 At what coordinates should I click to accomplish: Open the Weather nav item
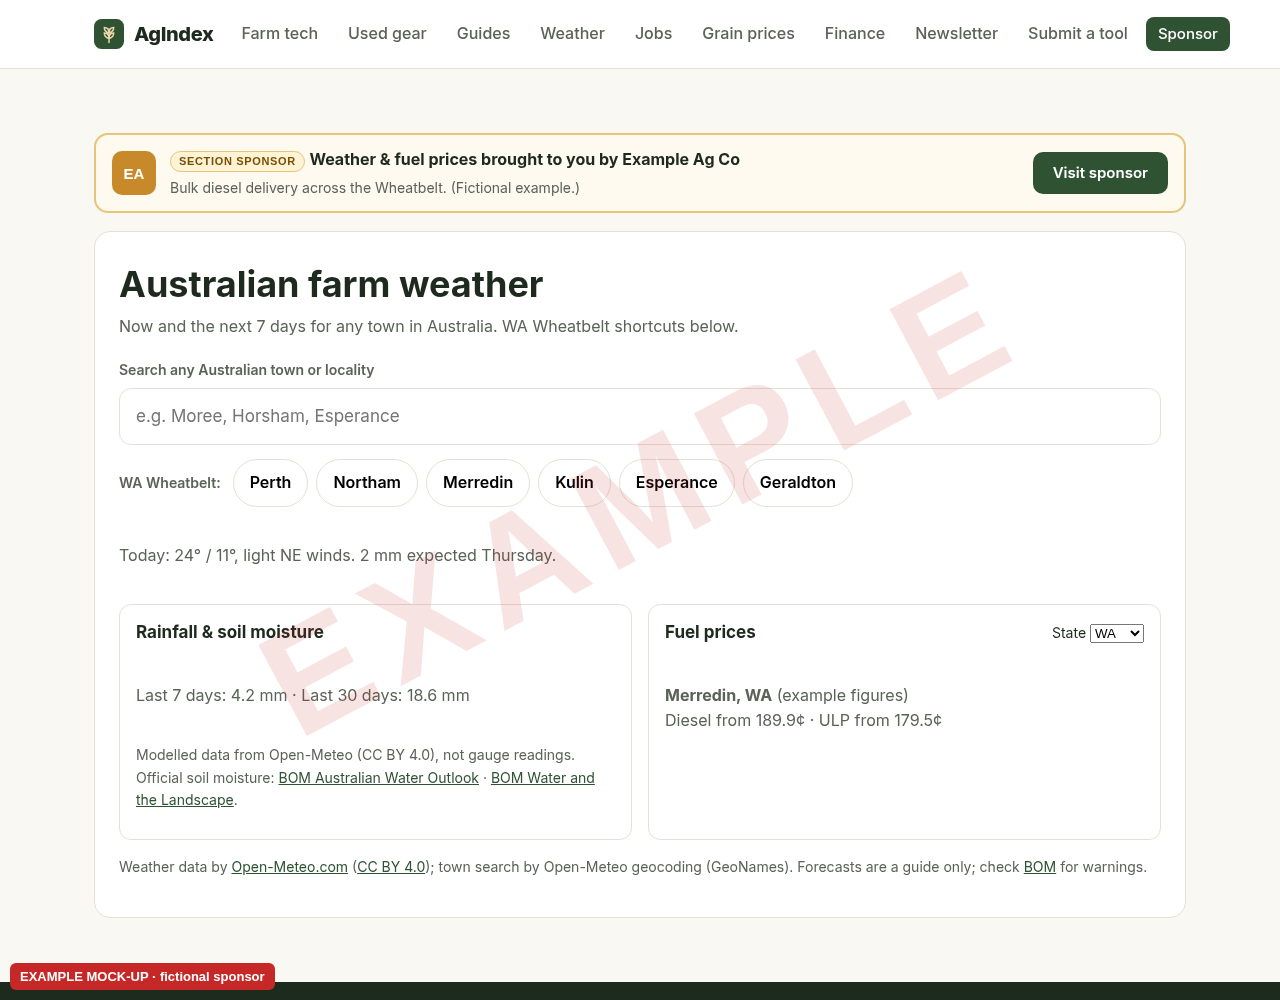point(572,34)
